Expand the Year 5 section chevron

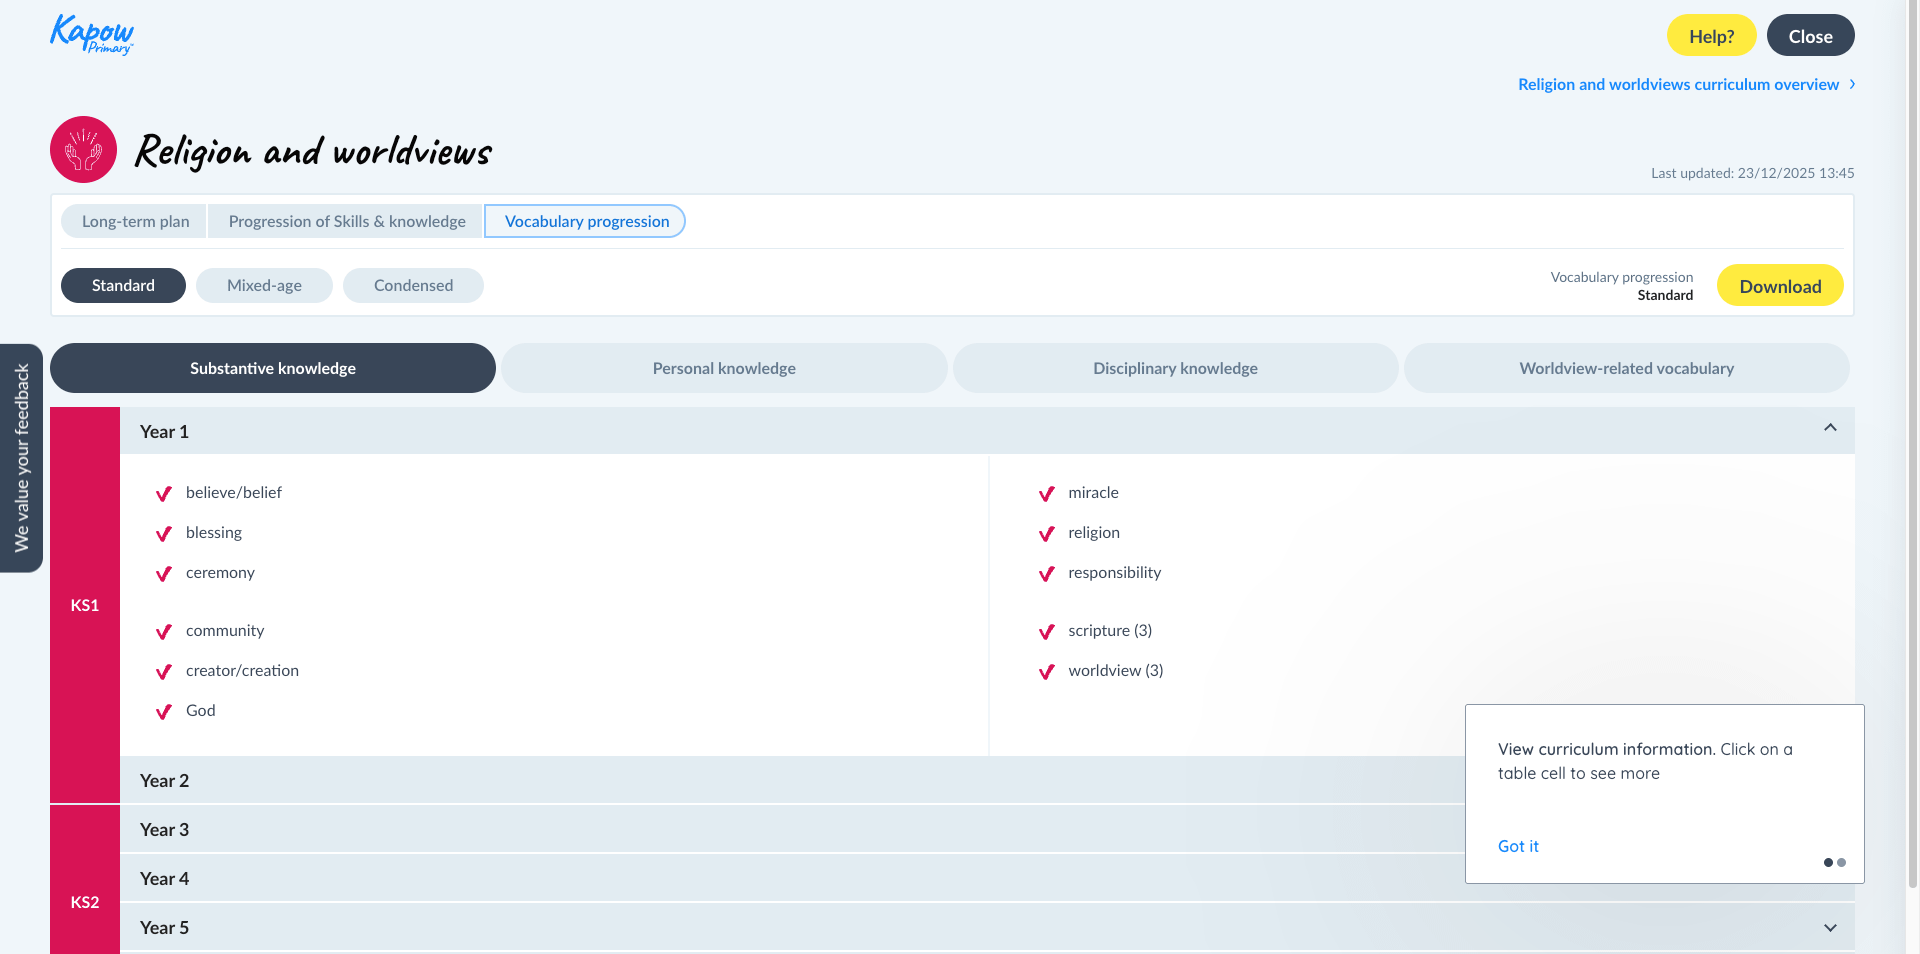(x=1830, y=928)
